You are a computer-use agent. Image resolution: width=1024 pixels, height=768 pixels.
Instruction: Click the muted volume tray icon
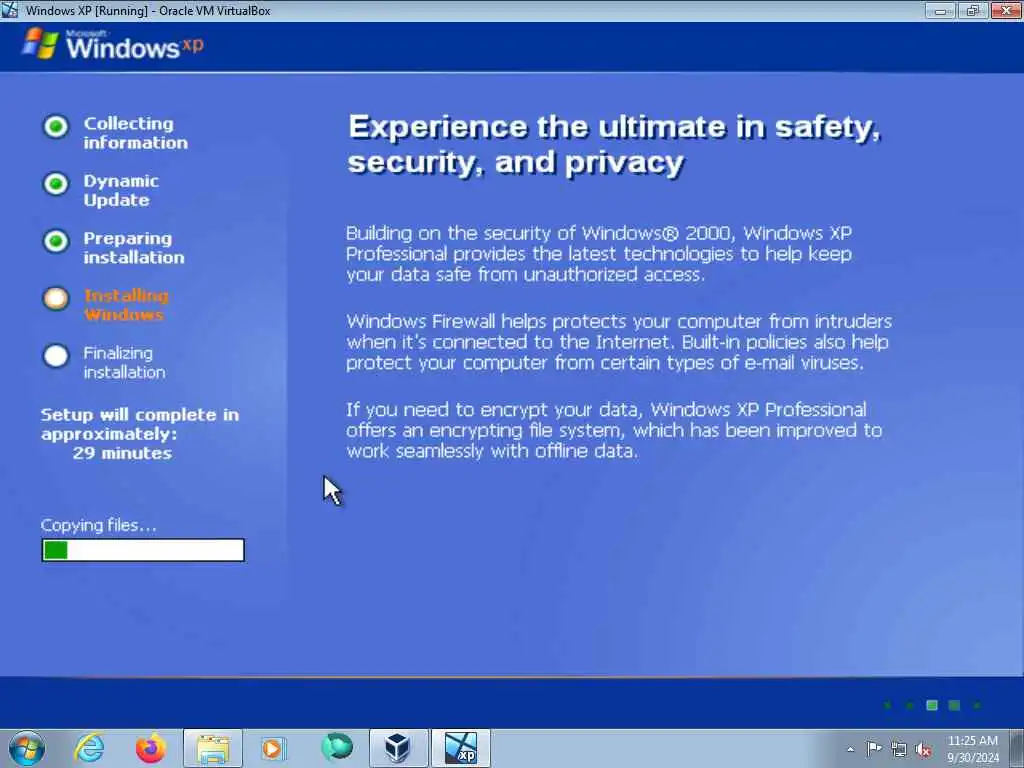[x=923, y=749]
